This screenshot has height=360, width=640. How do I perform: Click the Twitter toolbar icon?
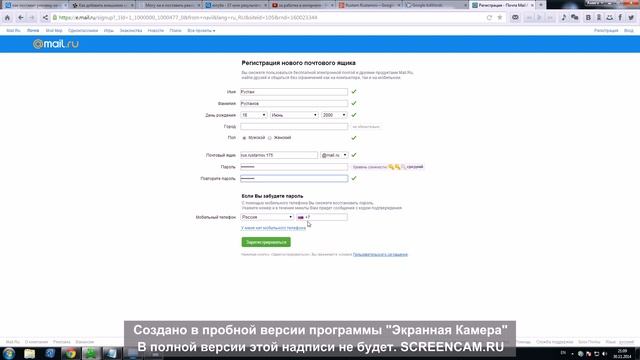[x=631, y=18]
